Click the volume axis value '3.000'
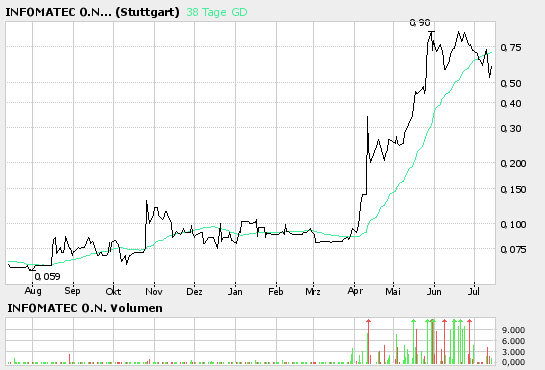 coord(513,352)
